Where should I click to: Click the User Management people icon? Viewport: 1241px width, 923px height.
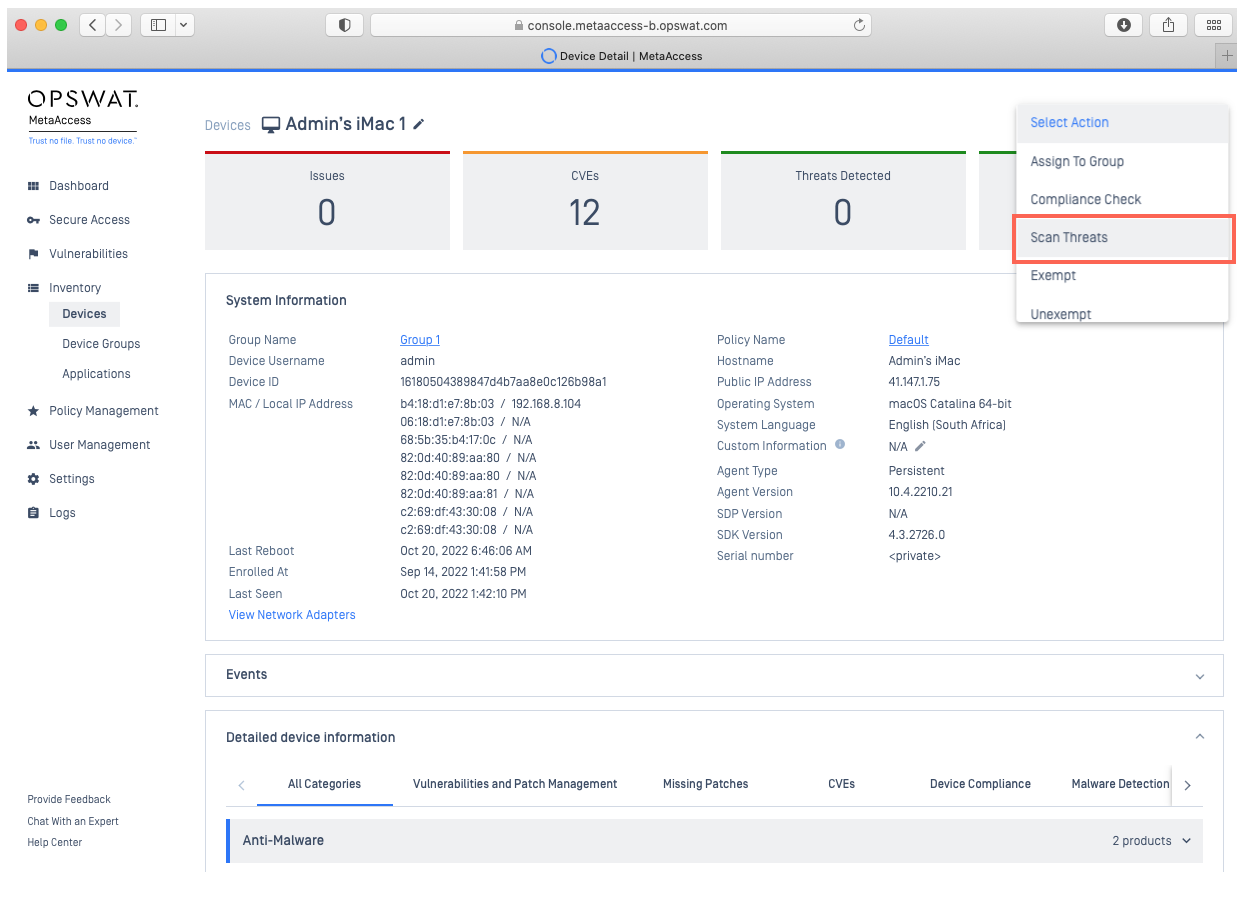point(33,445)
